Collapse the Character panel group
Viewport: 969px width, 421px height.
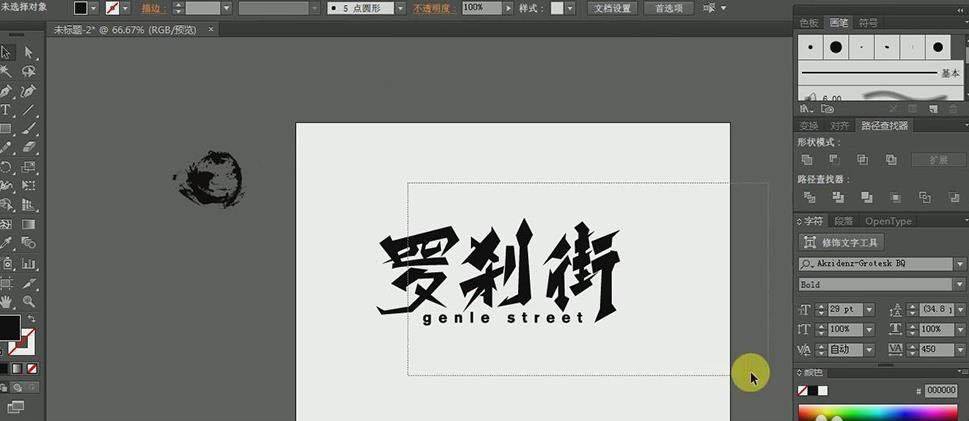coord(800,221)
